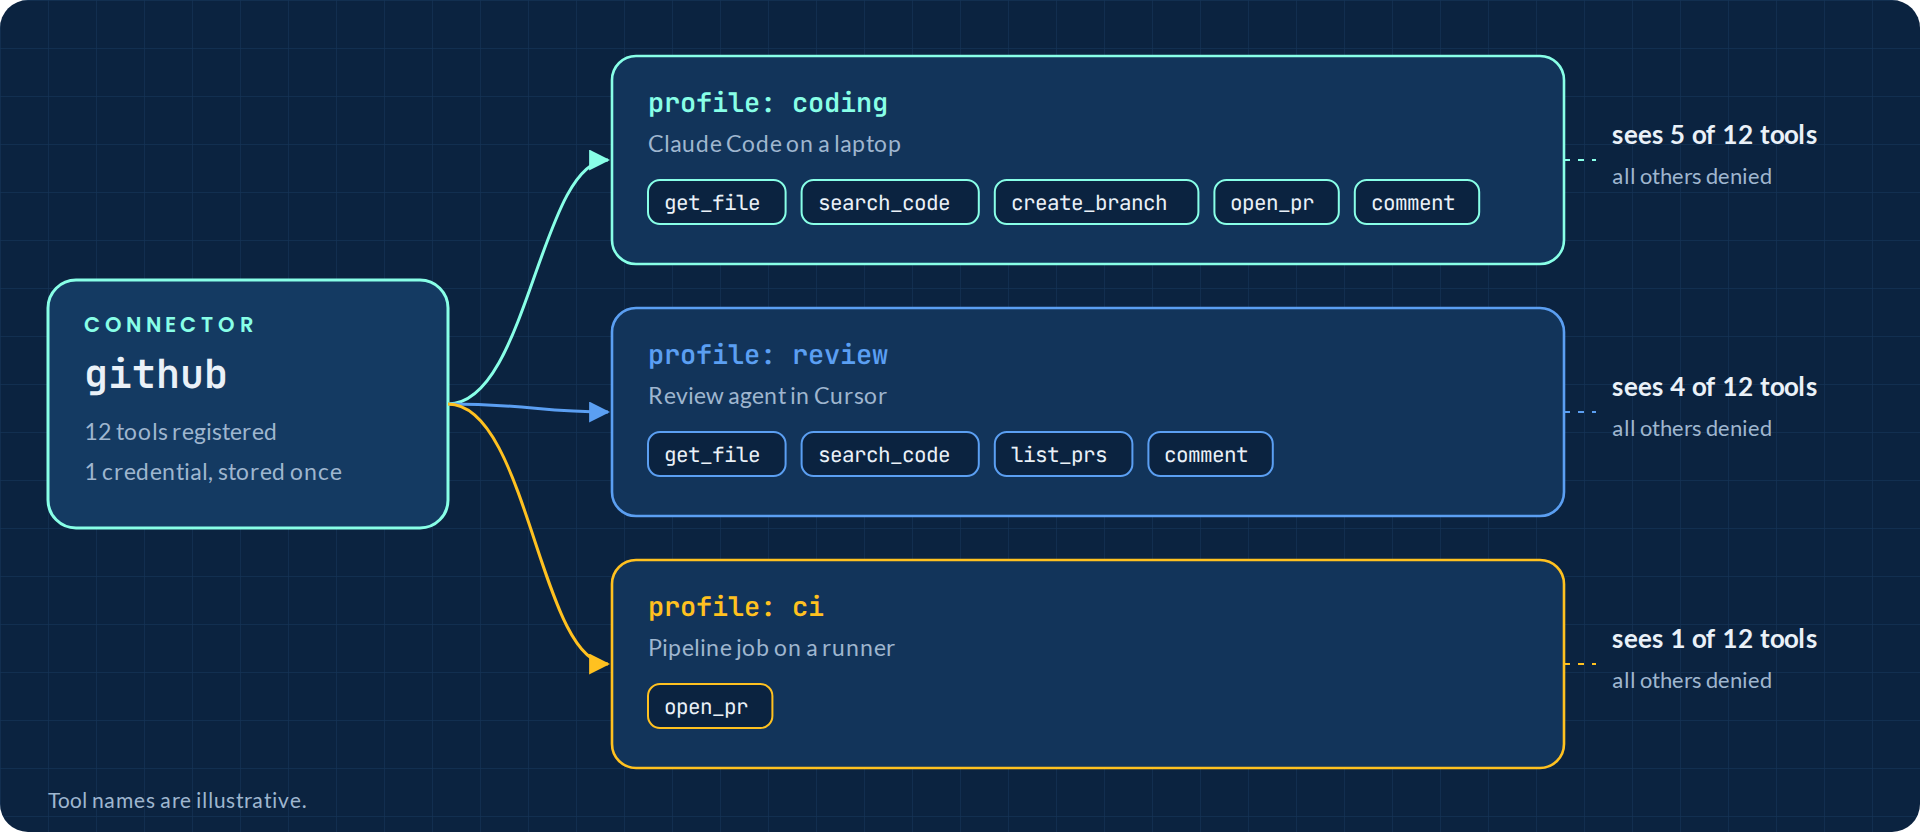Select the comment chip in the review profile
This screenshot has width=1920, height=832.
tap(1210, 454)
